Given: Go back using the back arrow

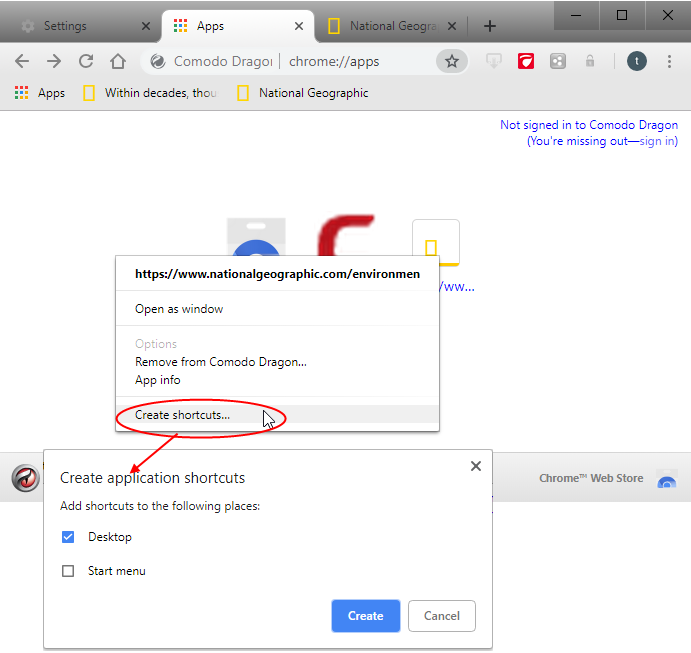Looking at the screenshot, I should pos(22,61).
